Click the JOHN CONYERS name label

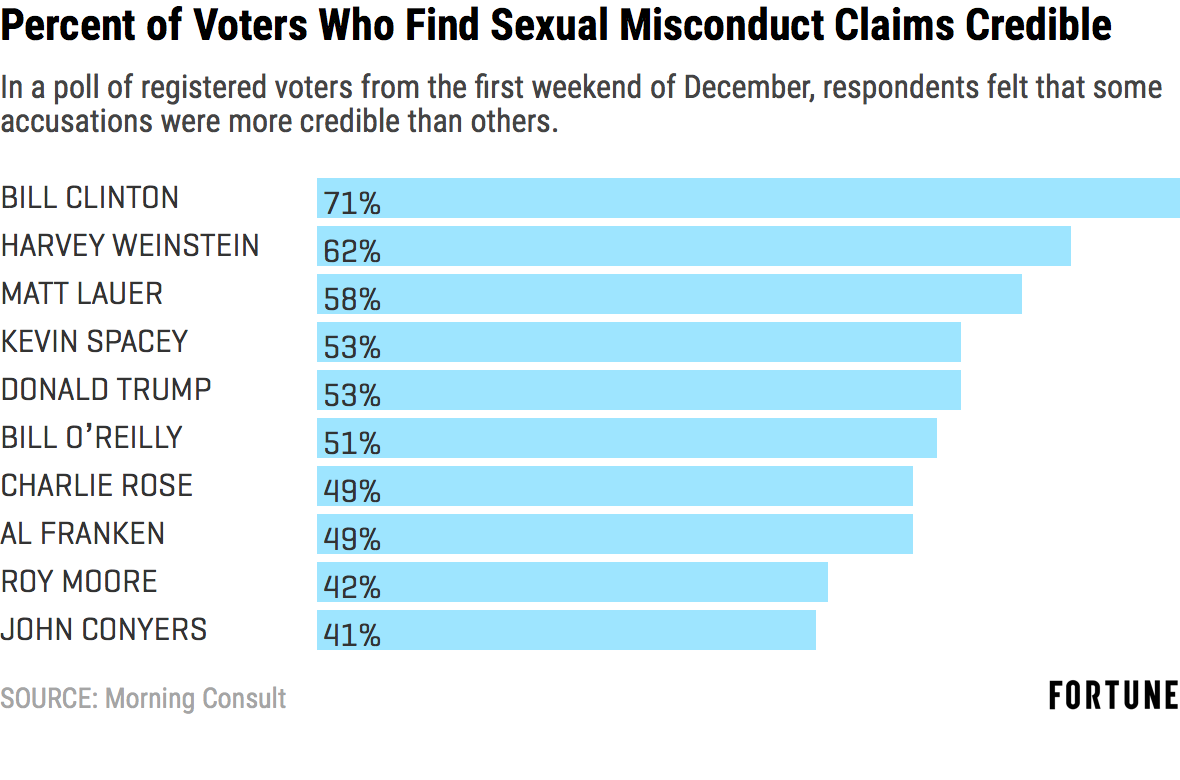coord(104,629)
